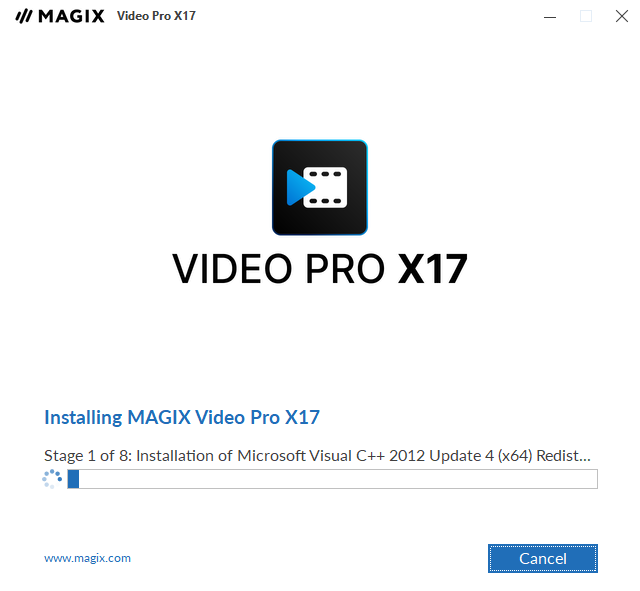Click the bold 'X17' in the heading
Screen dimensions: 640x591
pyautogui.click(x=433, y=269)
